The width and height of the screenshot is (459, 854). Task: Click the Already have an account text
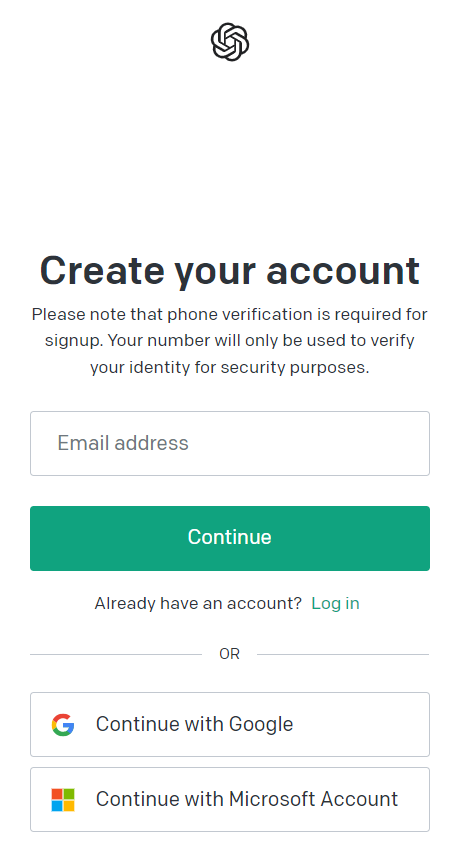pos(198,603)
